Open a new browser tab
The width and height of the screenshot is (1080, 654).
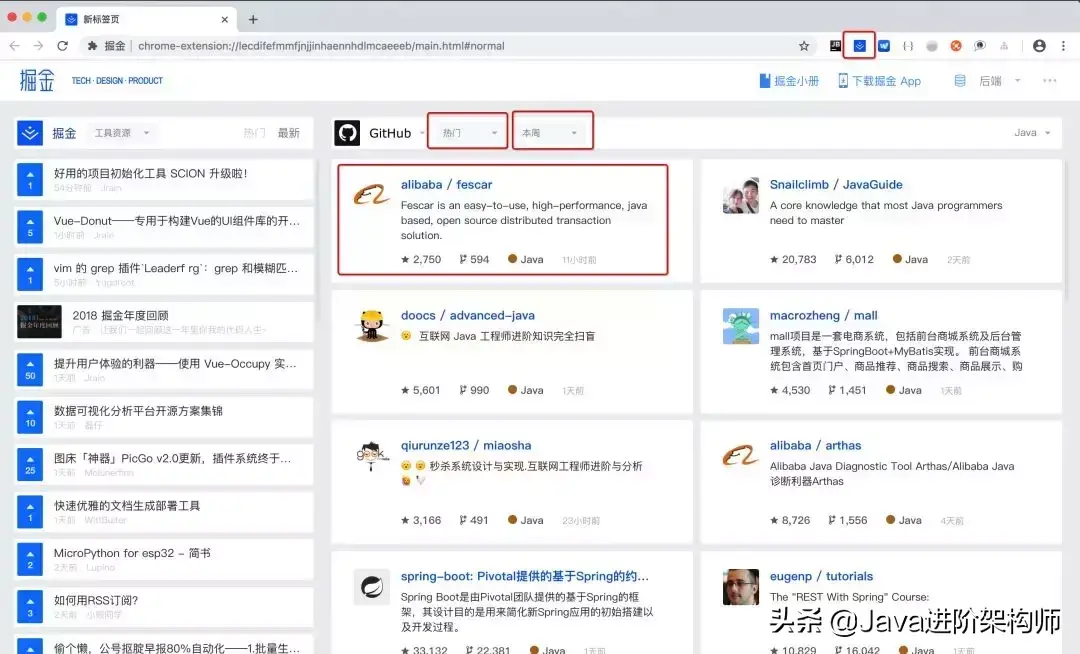[x=253, y=19]
